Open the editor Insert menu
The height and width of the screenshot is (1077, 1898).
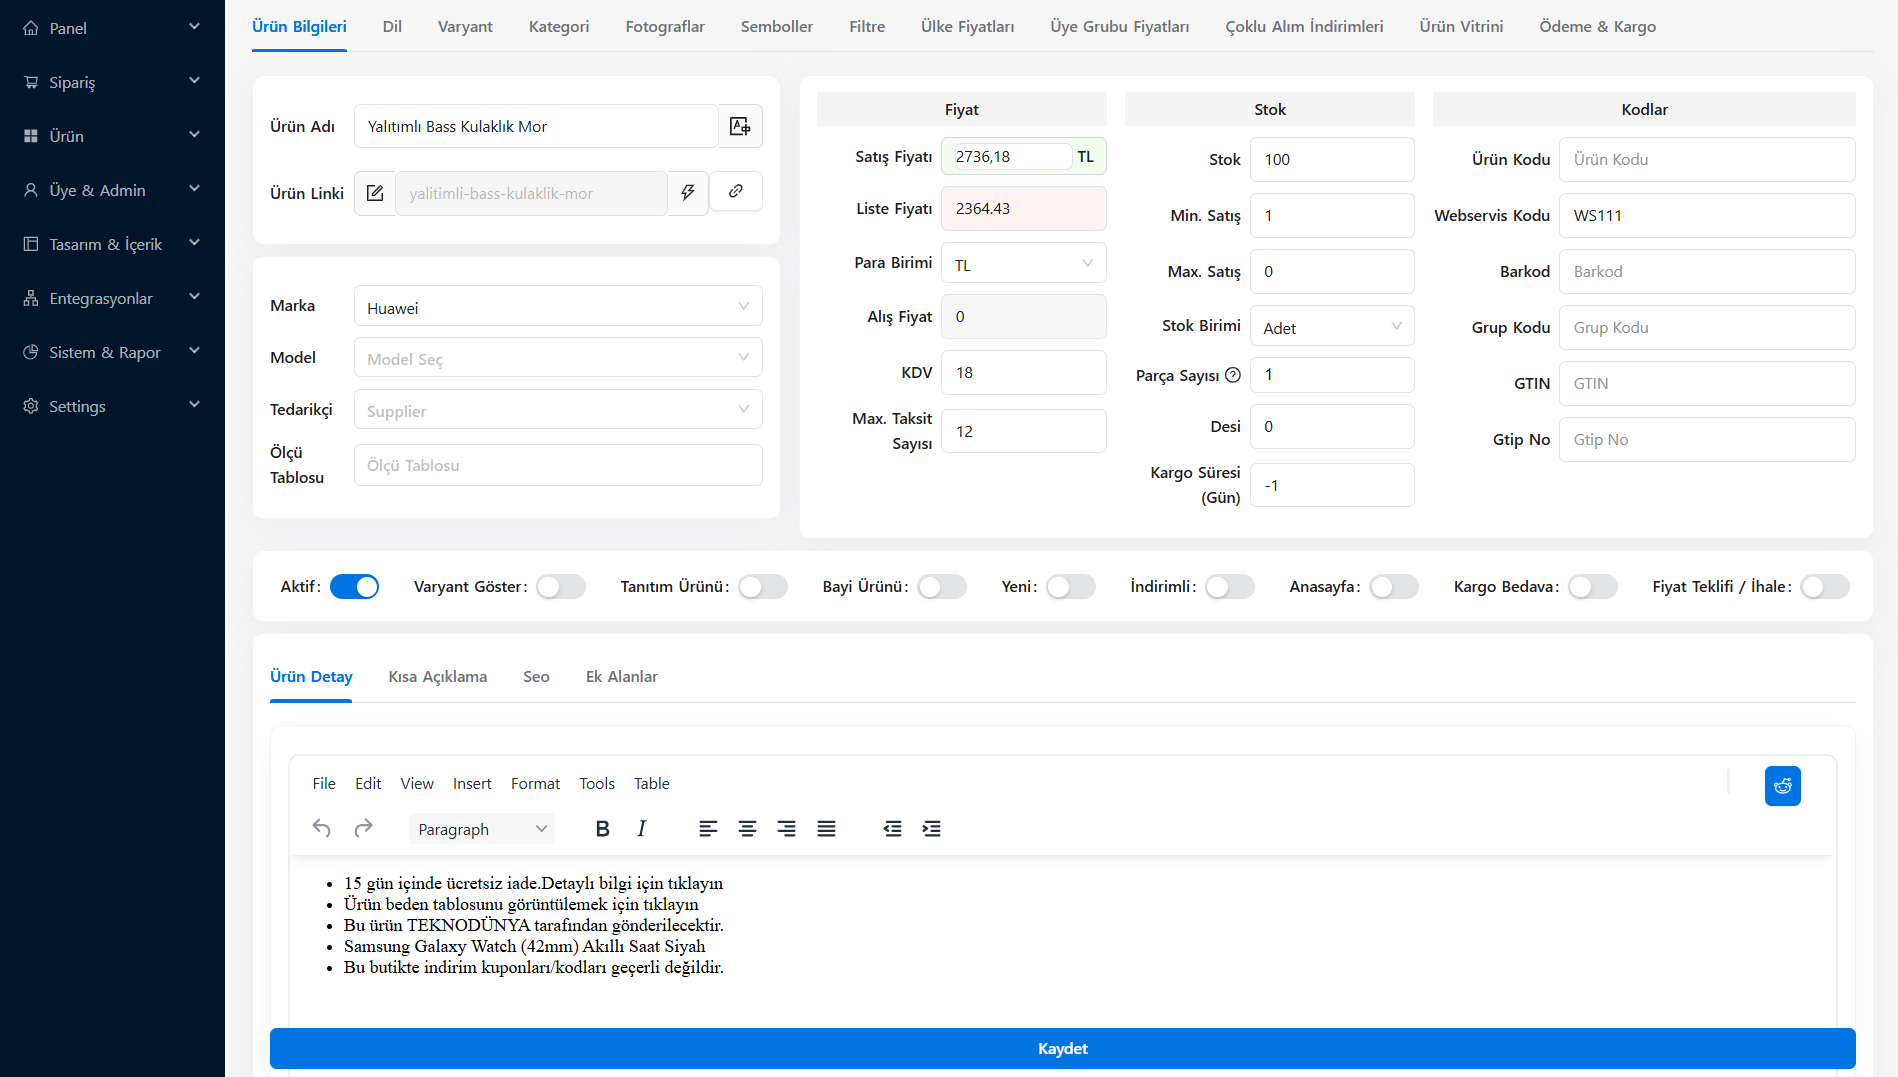coord(472,784)
